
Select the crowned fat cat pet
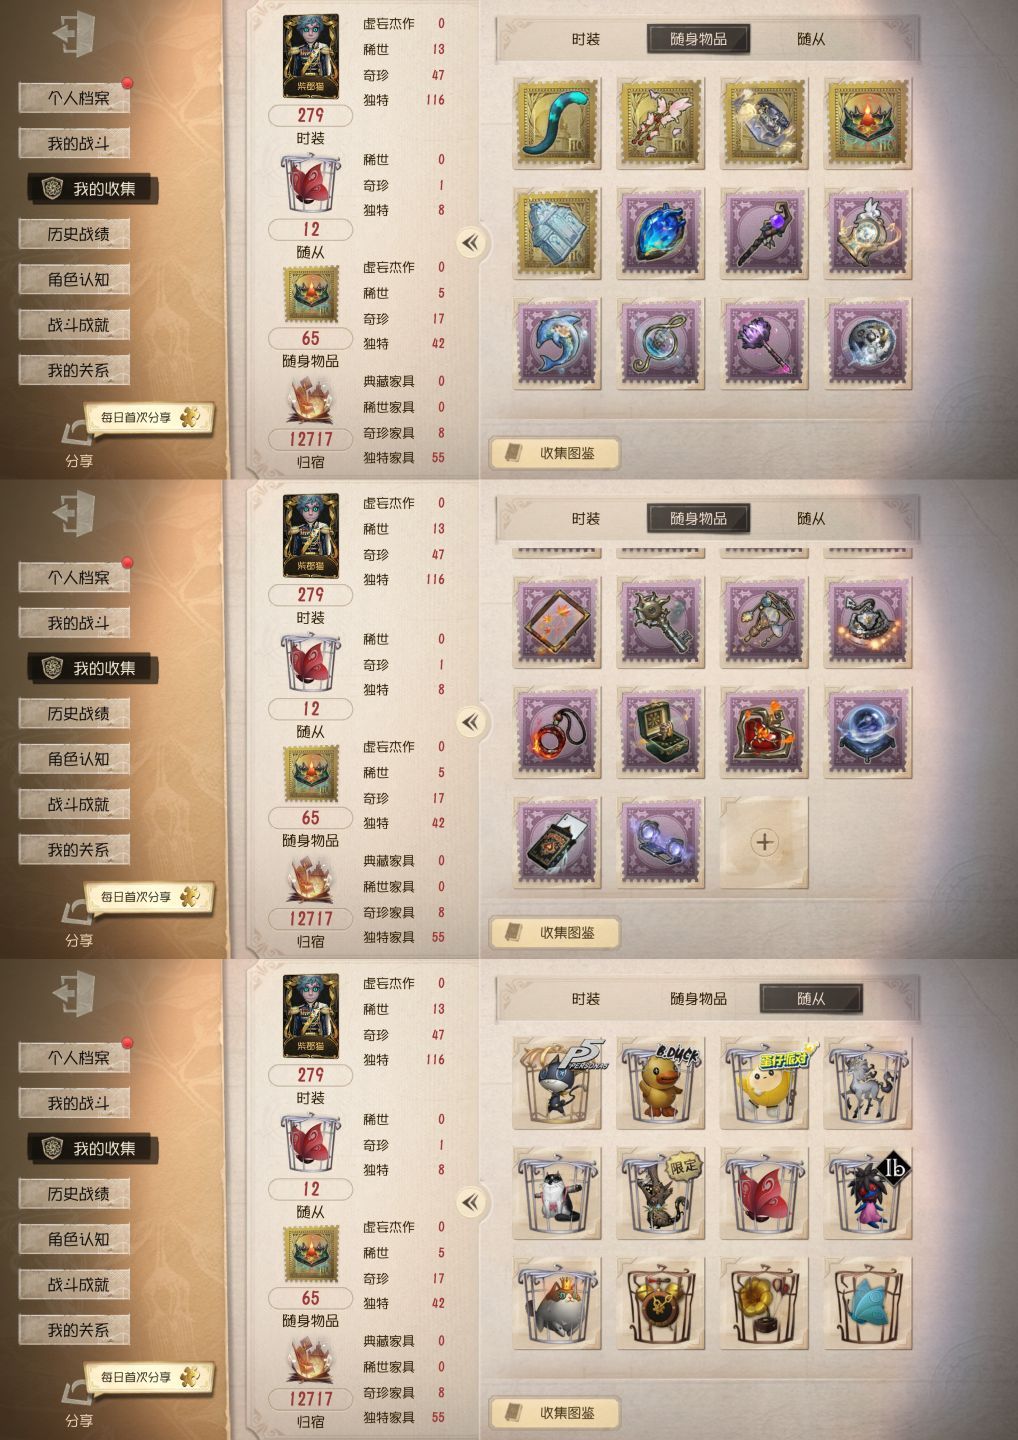(x=558, y=1303)
